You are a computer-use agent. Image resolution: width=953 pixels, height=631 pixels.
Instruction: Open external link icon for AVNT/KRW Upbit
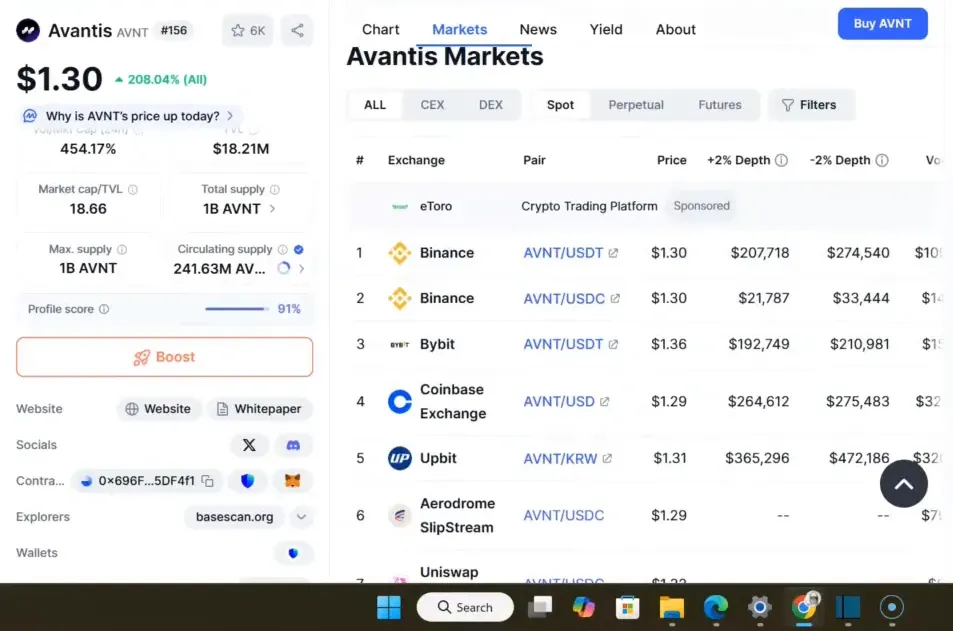[x=607, y=458]
